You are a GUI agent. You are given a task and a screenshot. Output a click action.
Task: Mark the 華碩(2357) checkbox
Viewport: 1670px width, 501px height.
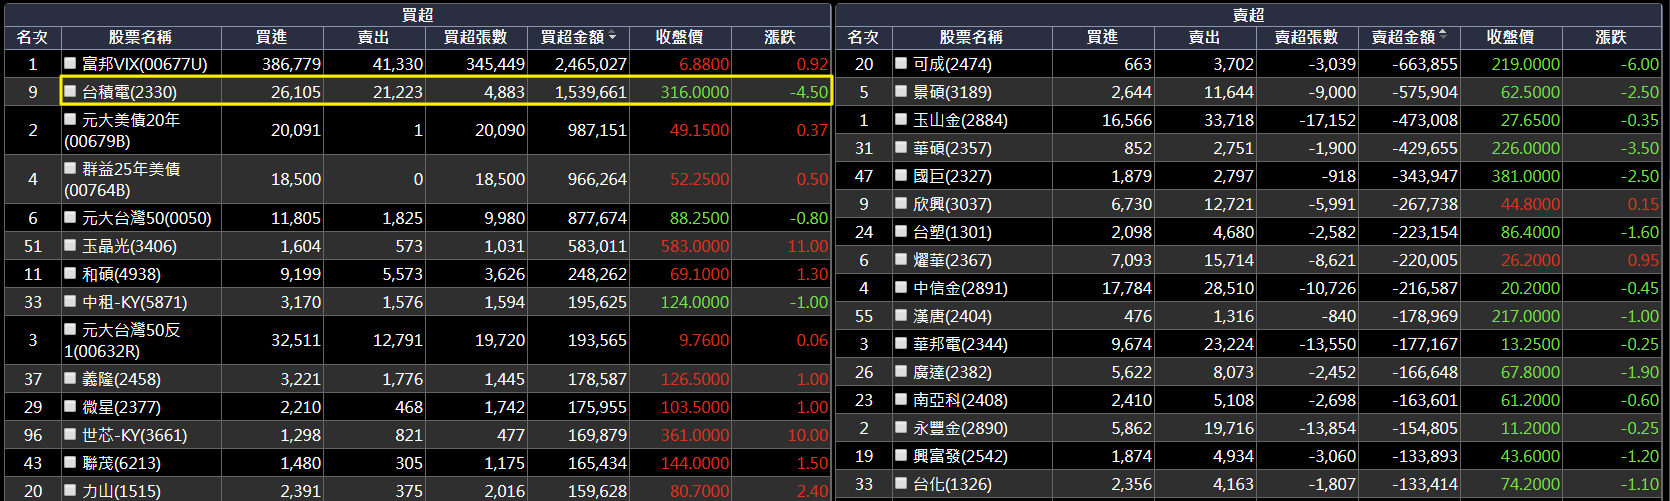tap(901, 147)
